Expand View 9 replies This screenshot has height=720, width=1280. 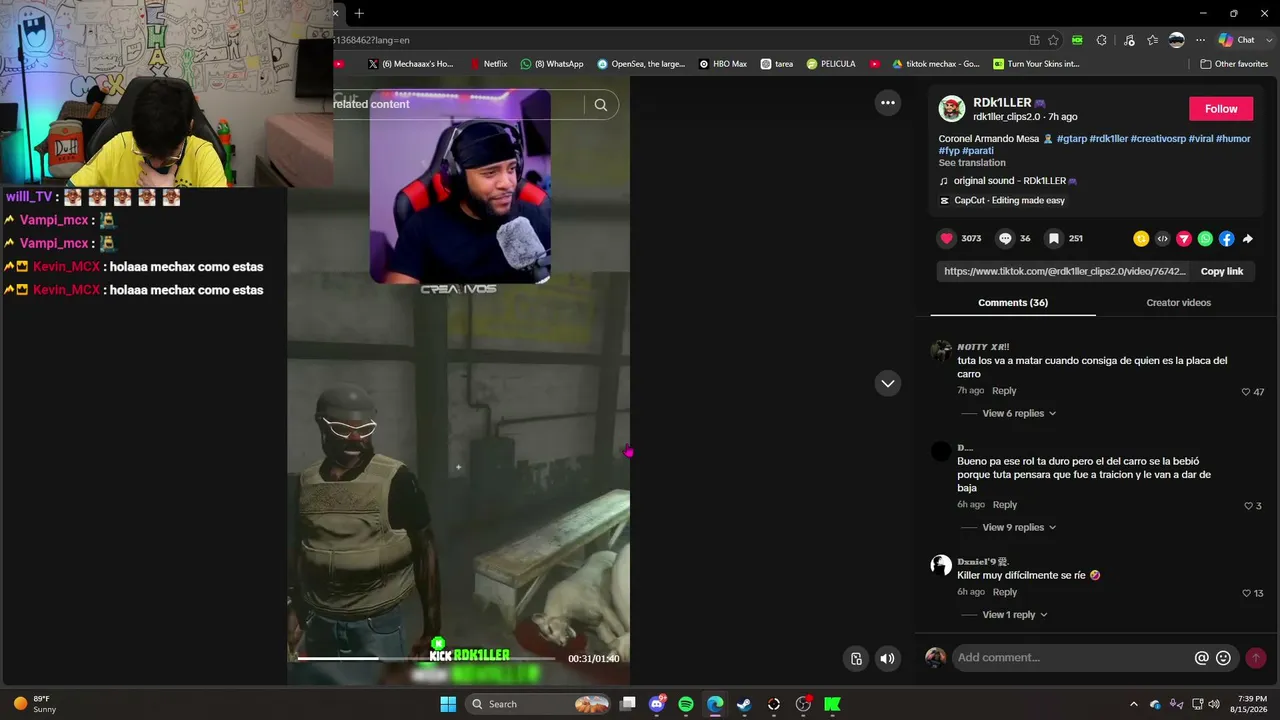click(x=1019, y=527)
